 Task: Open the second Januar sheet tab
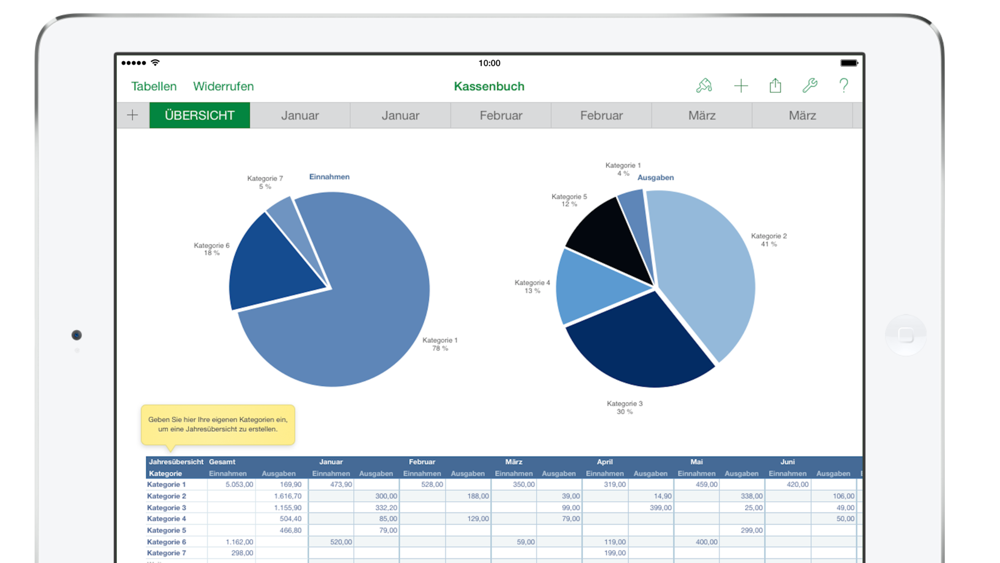tap(401, 115)
